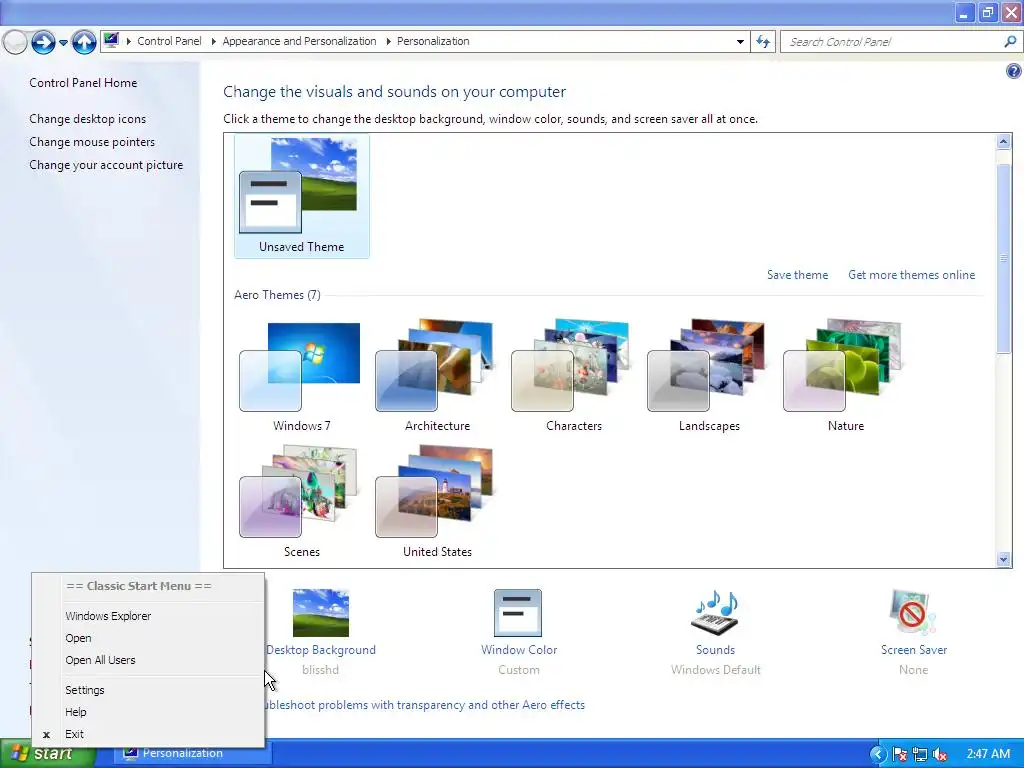Click the search magnifier icon

point(1010,41)
